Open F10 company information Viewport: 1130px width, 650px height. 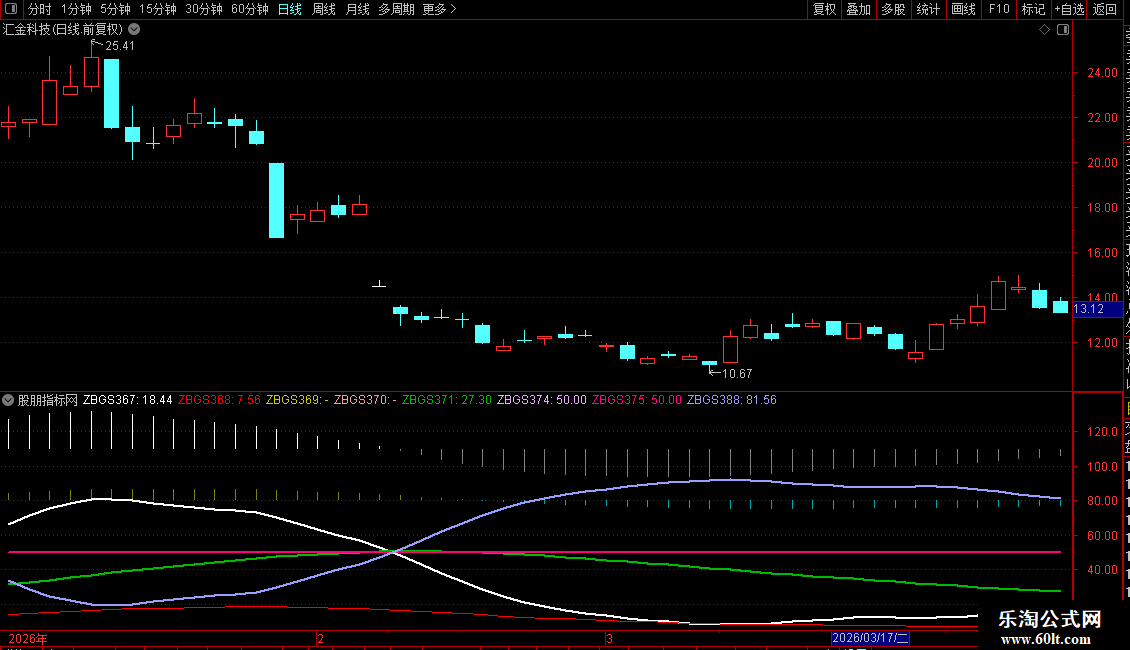[x=999, y=9]
